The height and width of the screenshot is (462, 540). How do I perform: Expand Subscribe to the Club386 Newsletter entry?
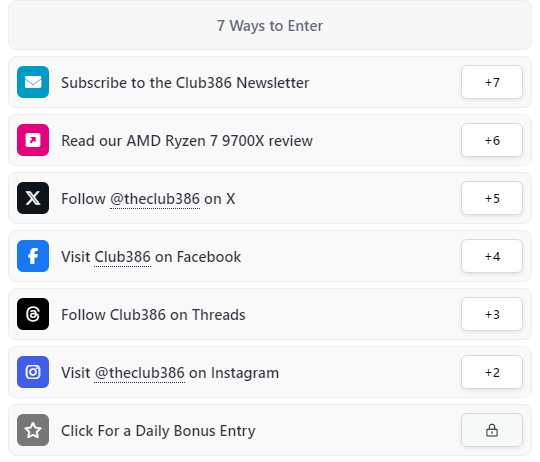[270, 82]
